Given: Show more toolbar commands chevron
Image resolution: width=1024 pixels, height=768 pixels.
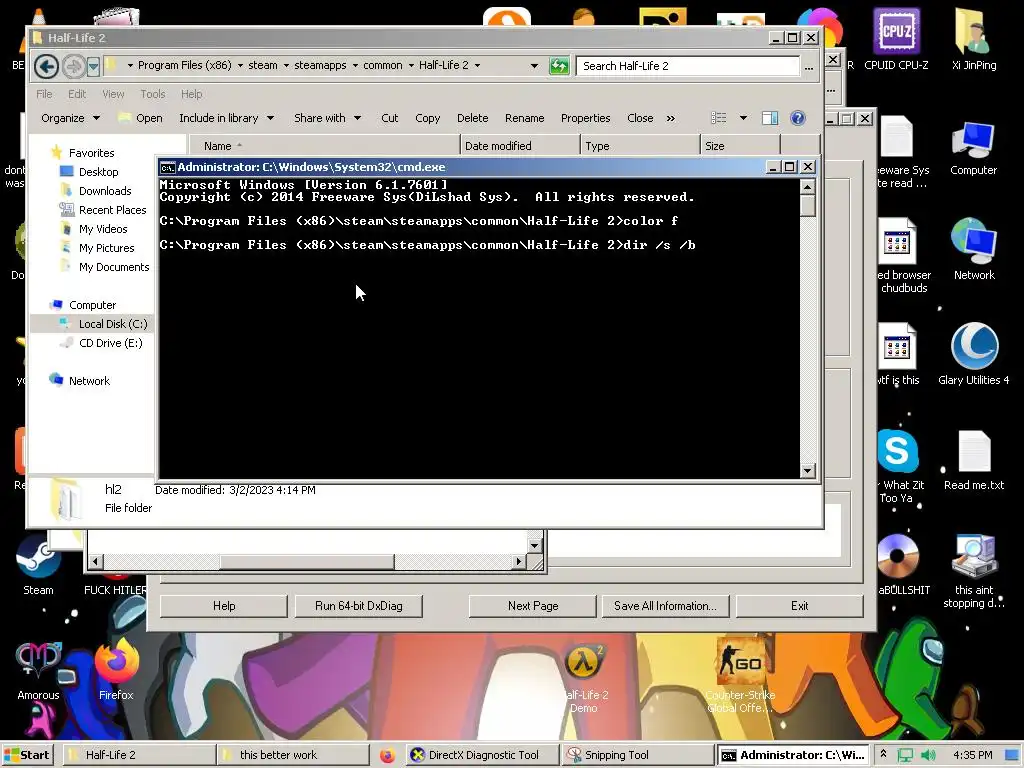Looking at the screenshot, I should (x=671, y=118).
